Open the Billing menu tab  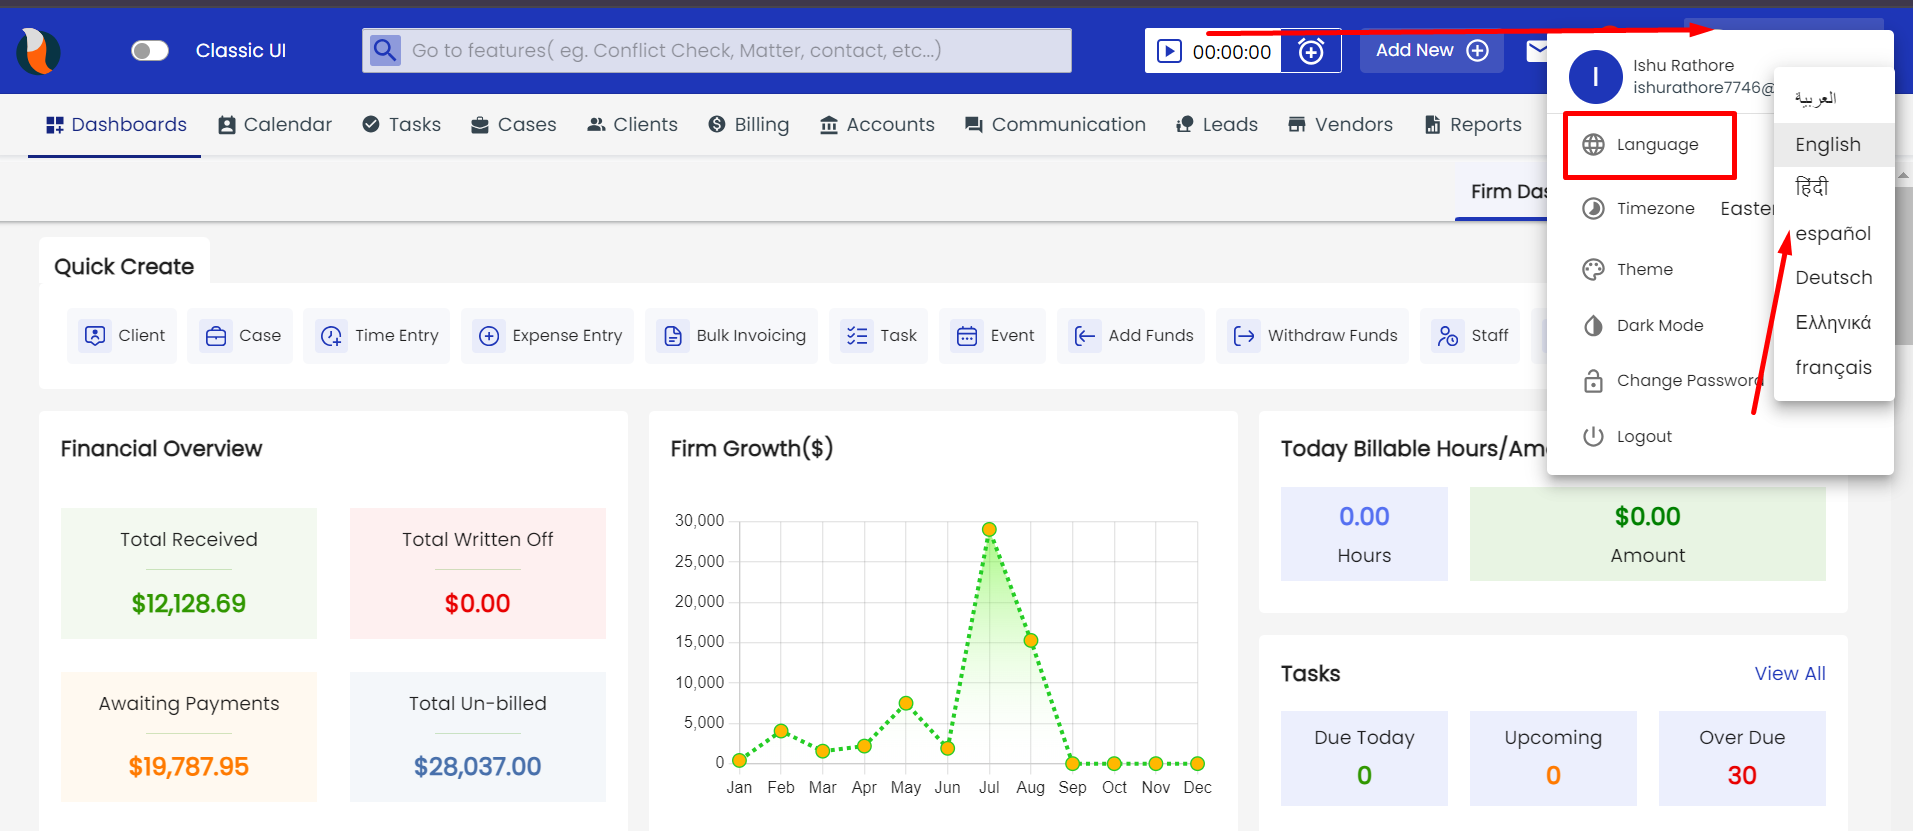[748, 125]
